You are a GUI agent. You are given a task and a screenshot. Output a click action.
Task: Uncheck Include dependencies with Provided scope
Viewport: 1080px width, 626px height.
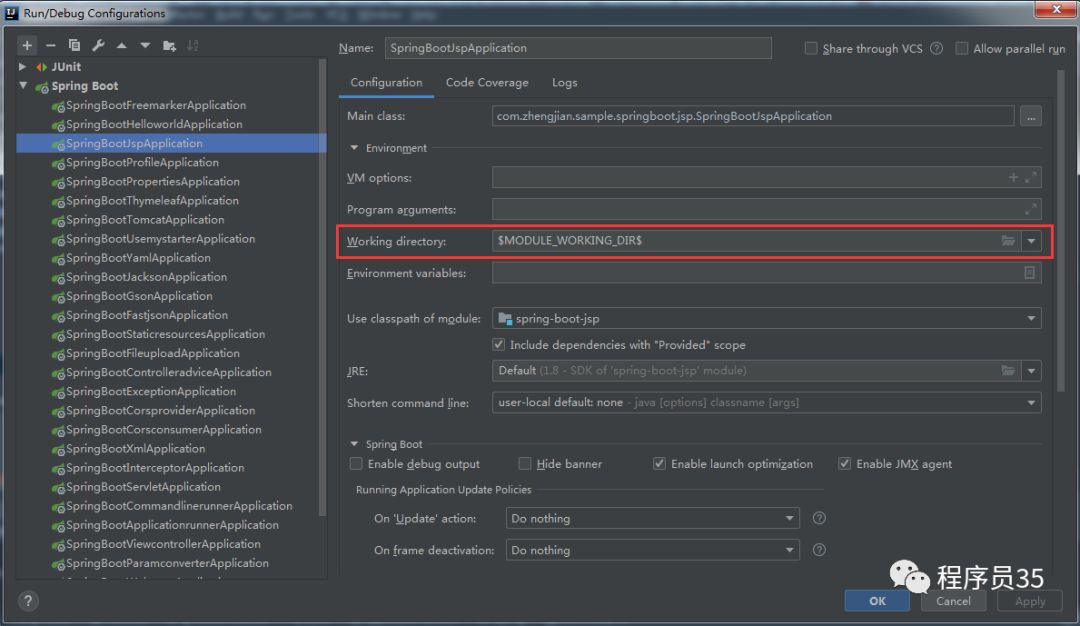point(499,344)
